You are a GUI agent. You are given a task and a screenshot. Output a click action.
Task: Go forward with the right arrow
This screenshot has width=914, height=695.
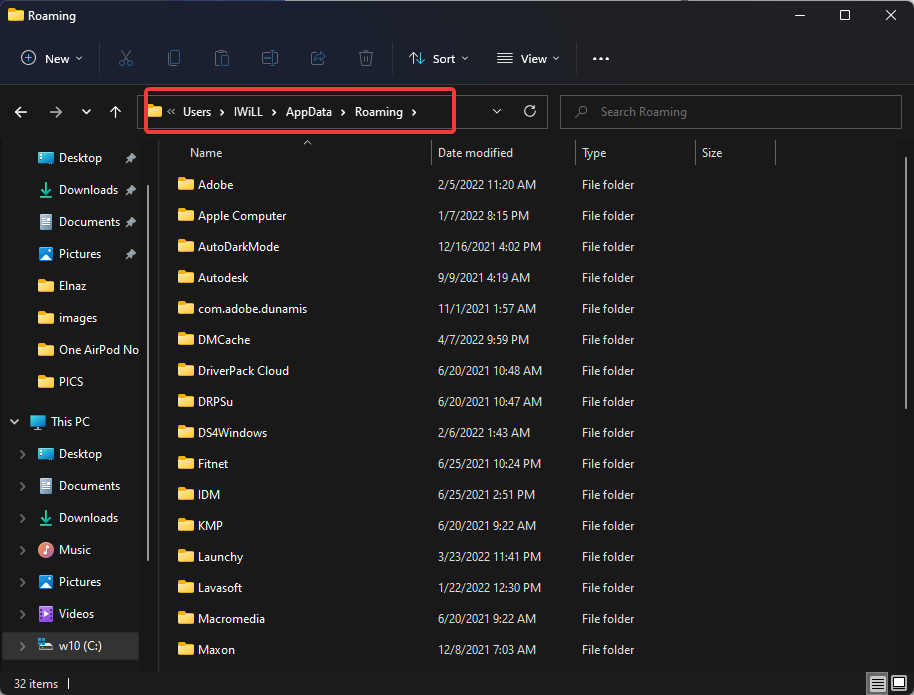coord(56,112)
